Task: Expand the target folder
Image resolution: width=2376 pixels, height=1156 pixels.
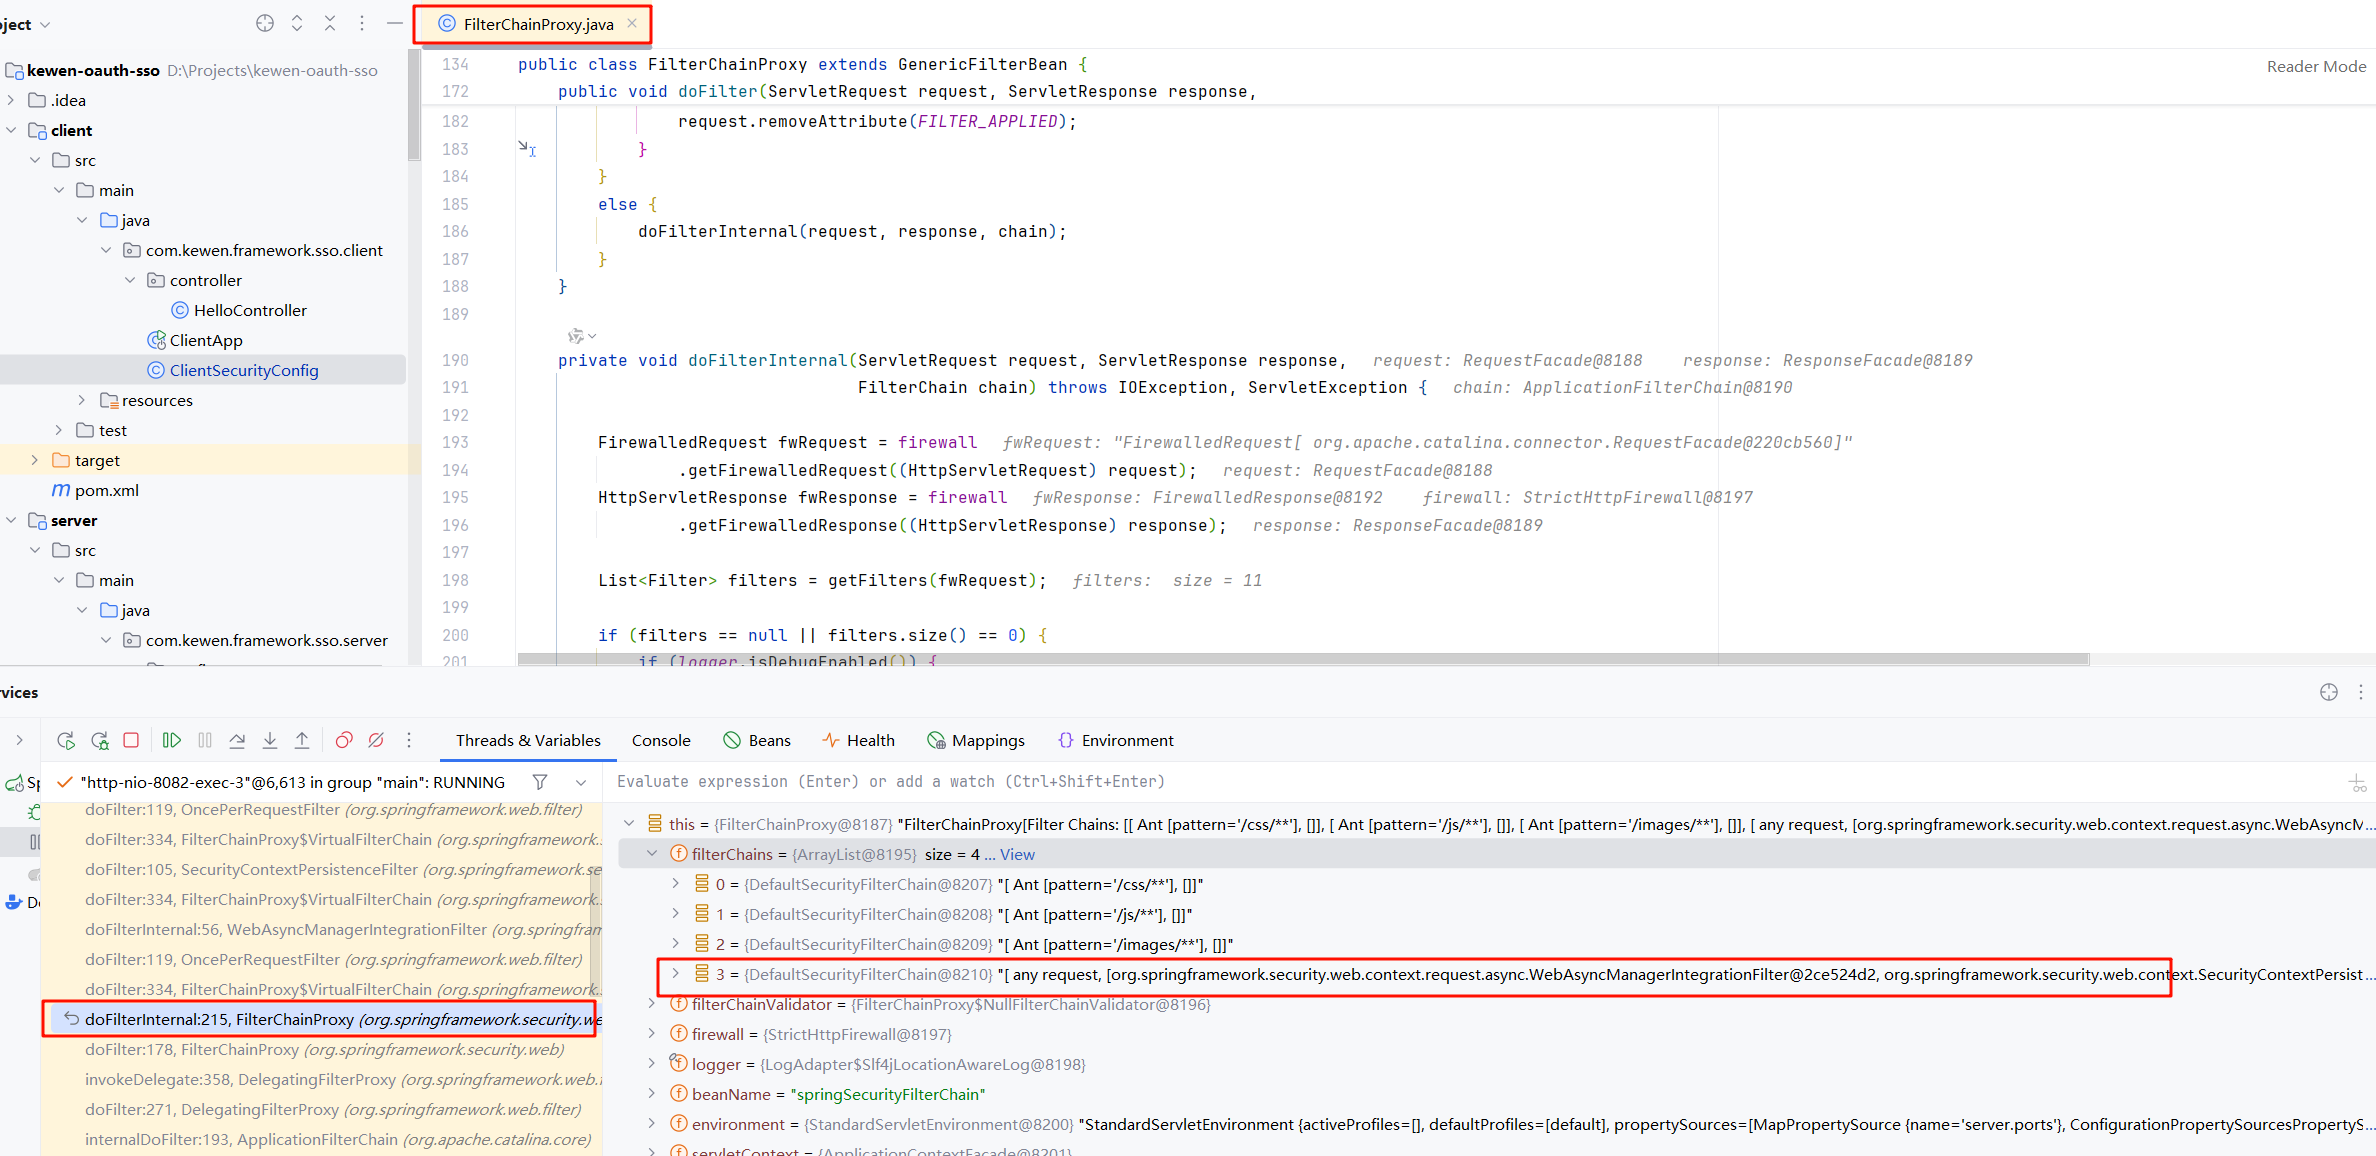Action: tap(35, 460)
